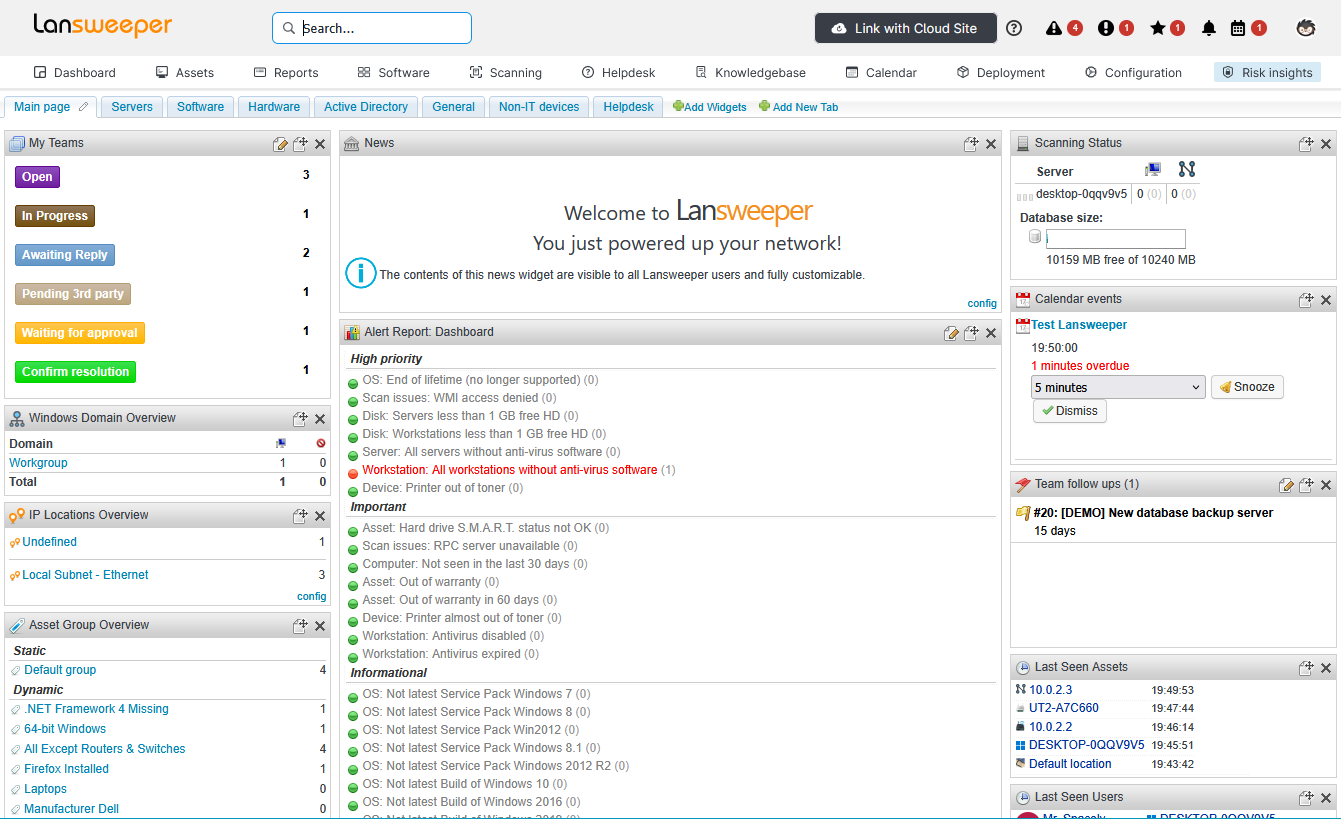
Task: Click the move icon on My Teams widget
Action: pyautogui.click(x=300, y=144)
